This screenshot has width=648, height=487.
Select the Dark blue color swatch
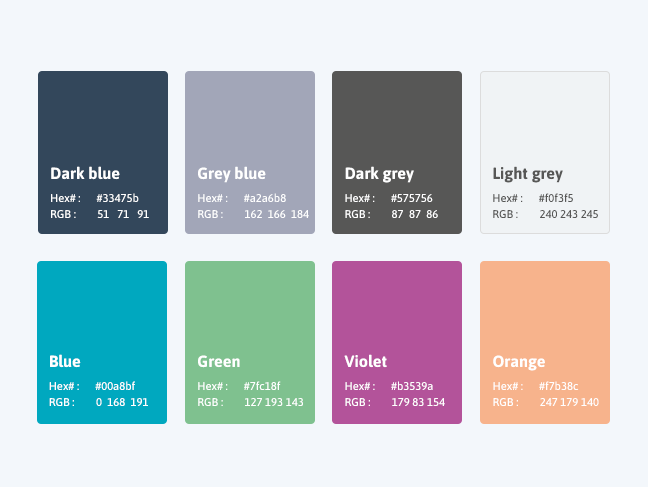pos(103,152)
